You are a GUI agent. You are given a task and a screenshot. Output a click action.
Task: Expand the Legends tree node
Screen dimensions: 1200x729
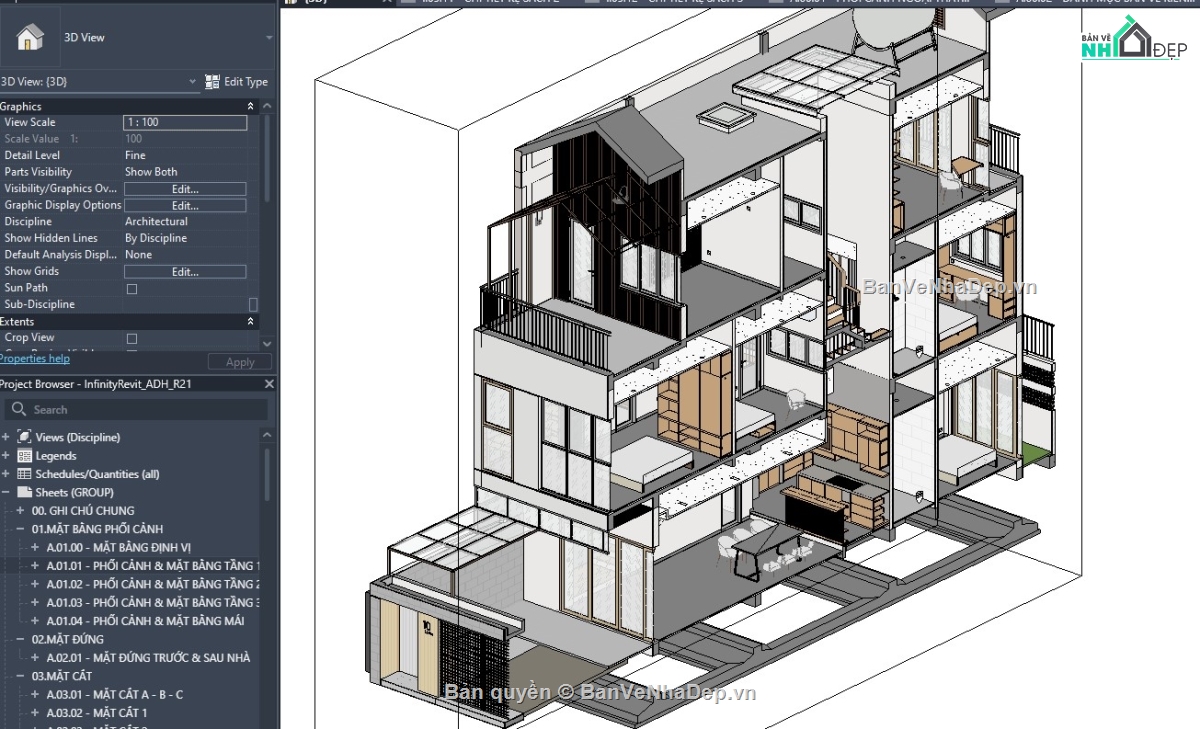pos(6,456)
